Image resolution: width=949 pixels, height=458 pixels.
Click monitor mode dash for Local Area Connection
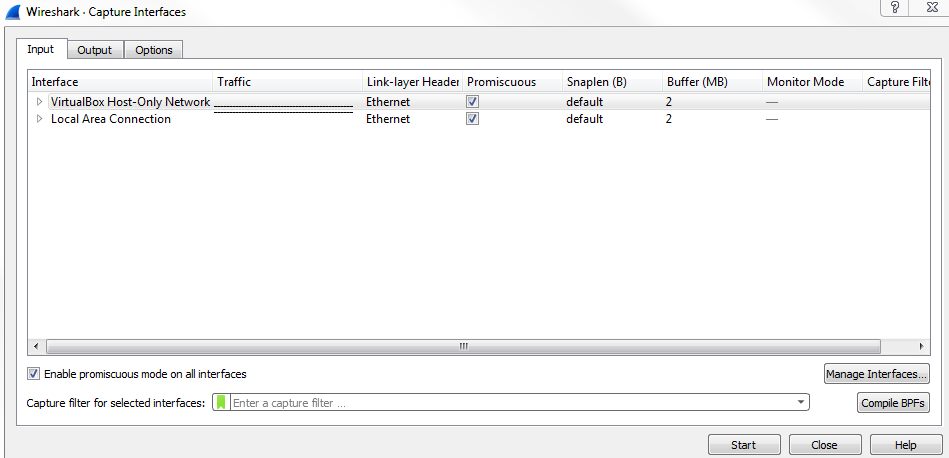tap(772, 119)
